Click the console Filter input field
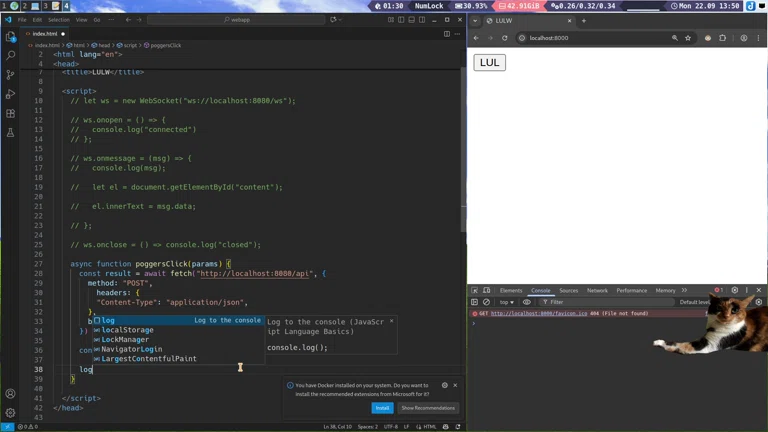The height and width of the screenshot is (432, 768). (600, 301)
